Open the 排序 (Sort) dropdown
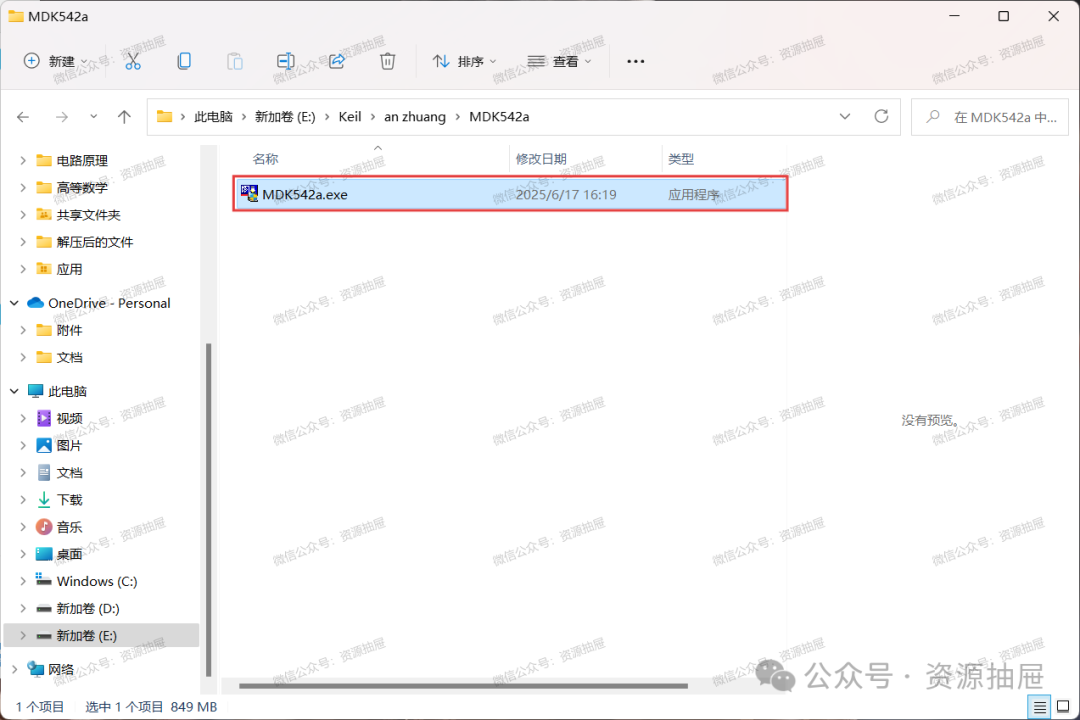The height and width of the screenshot is (720, 1080). point(464,61)
